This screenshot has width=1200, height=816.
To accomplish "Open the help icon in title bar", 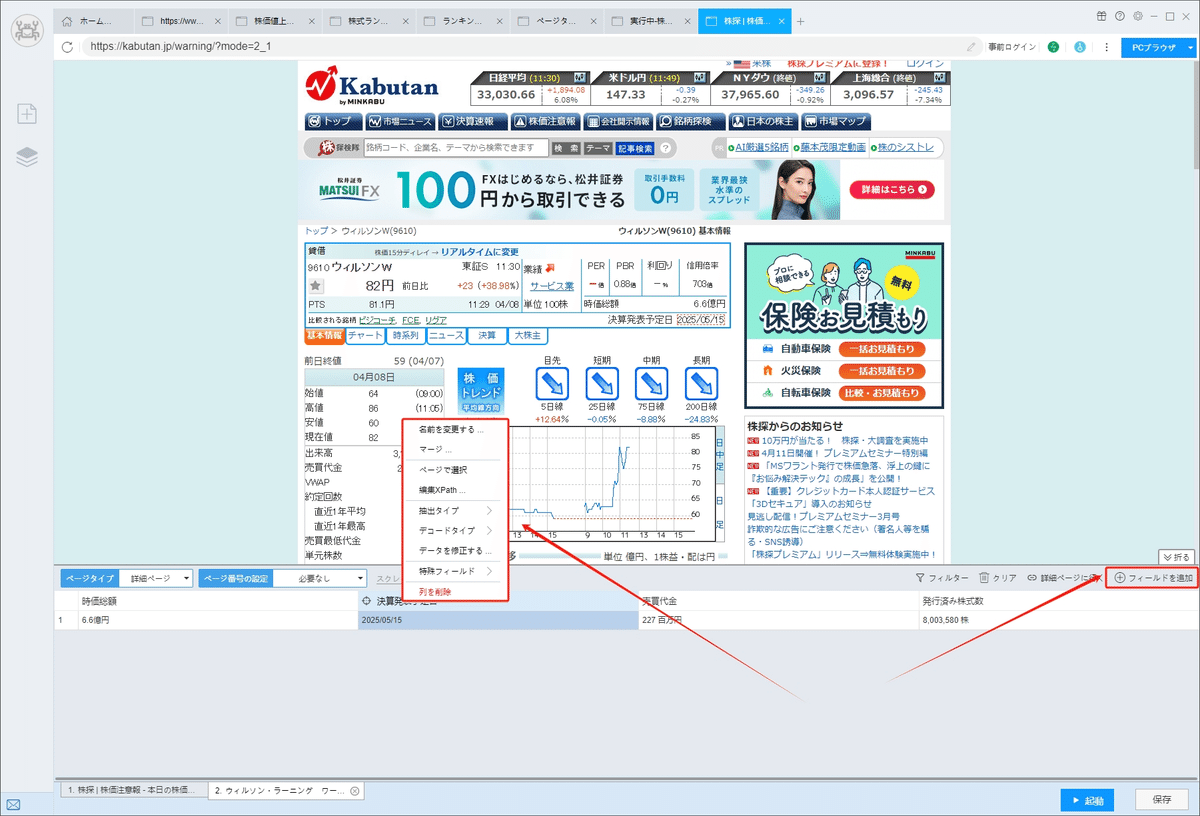I will tap(1120, 16).
